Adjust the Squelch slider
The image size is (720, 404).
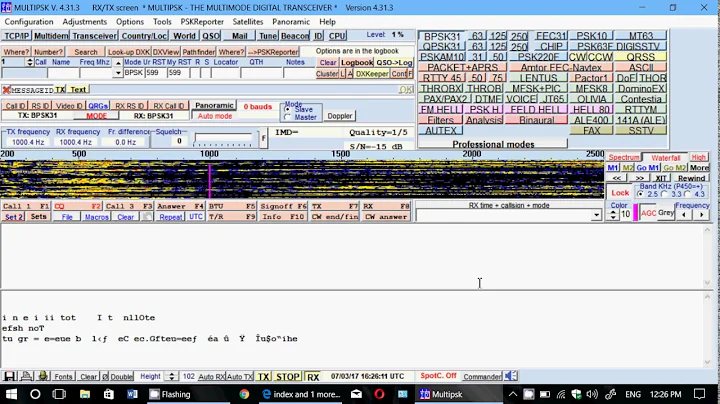223,139
